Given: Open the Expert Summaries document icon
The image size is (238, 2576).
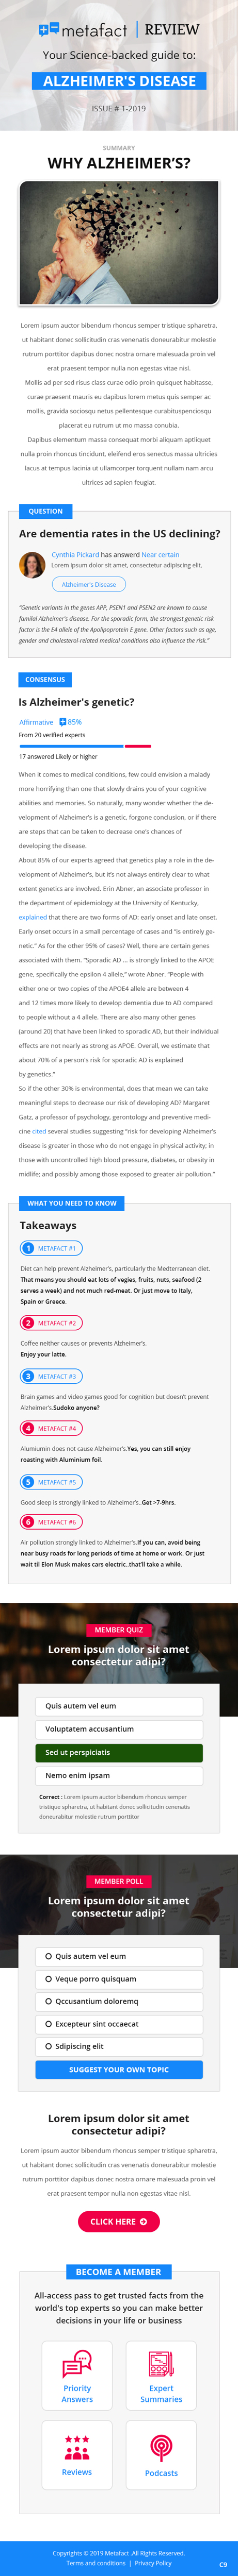Looking at the screenshot, I should click(161, 2363).
